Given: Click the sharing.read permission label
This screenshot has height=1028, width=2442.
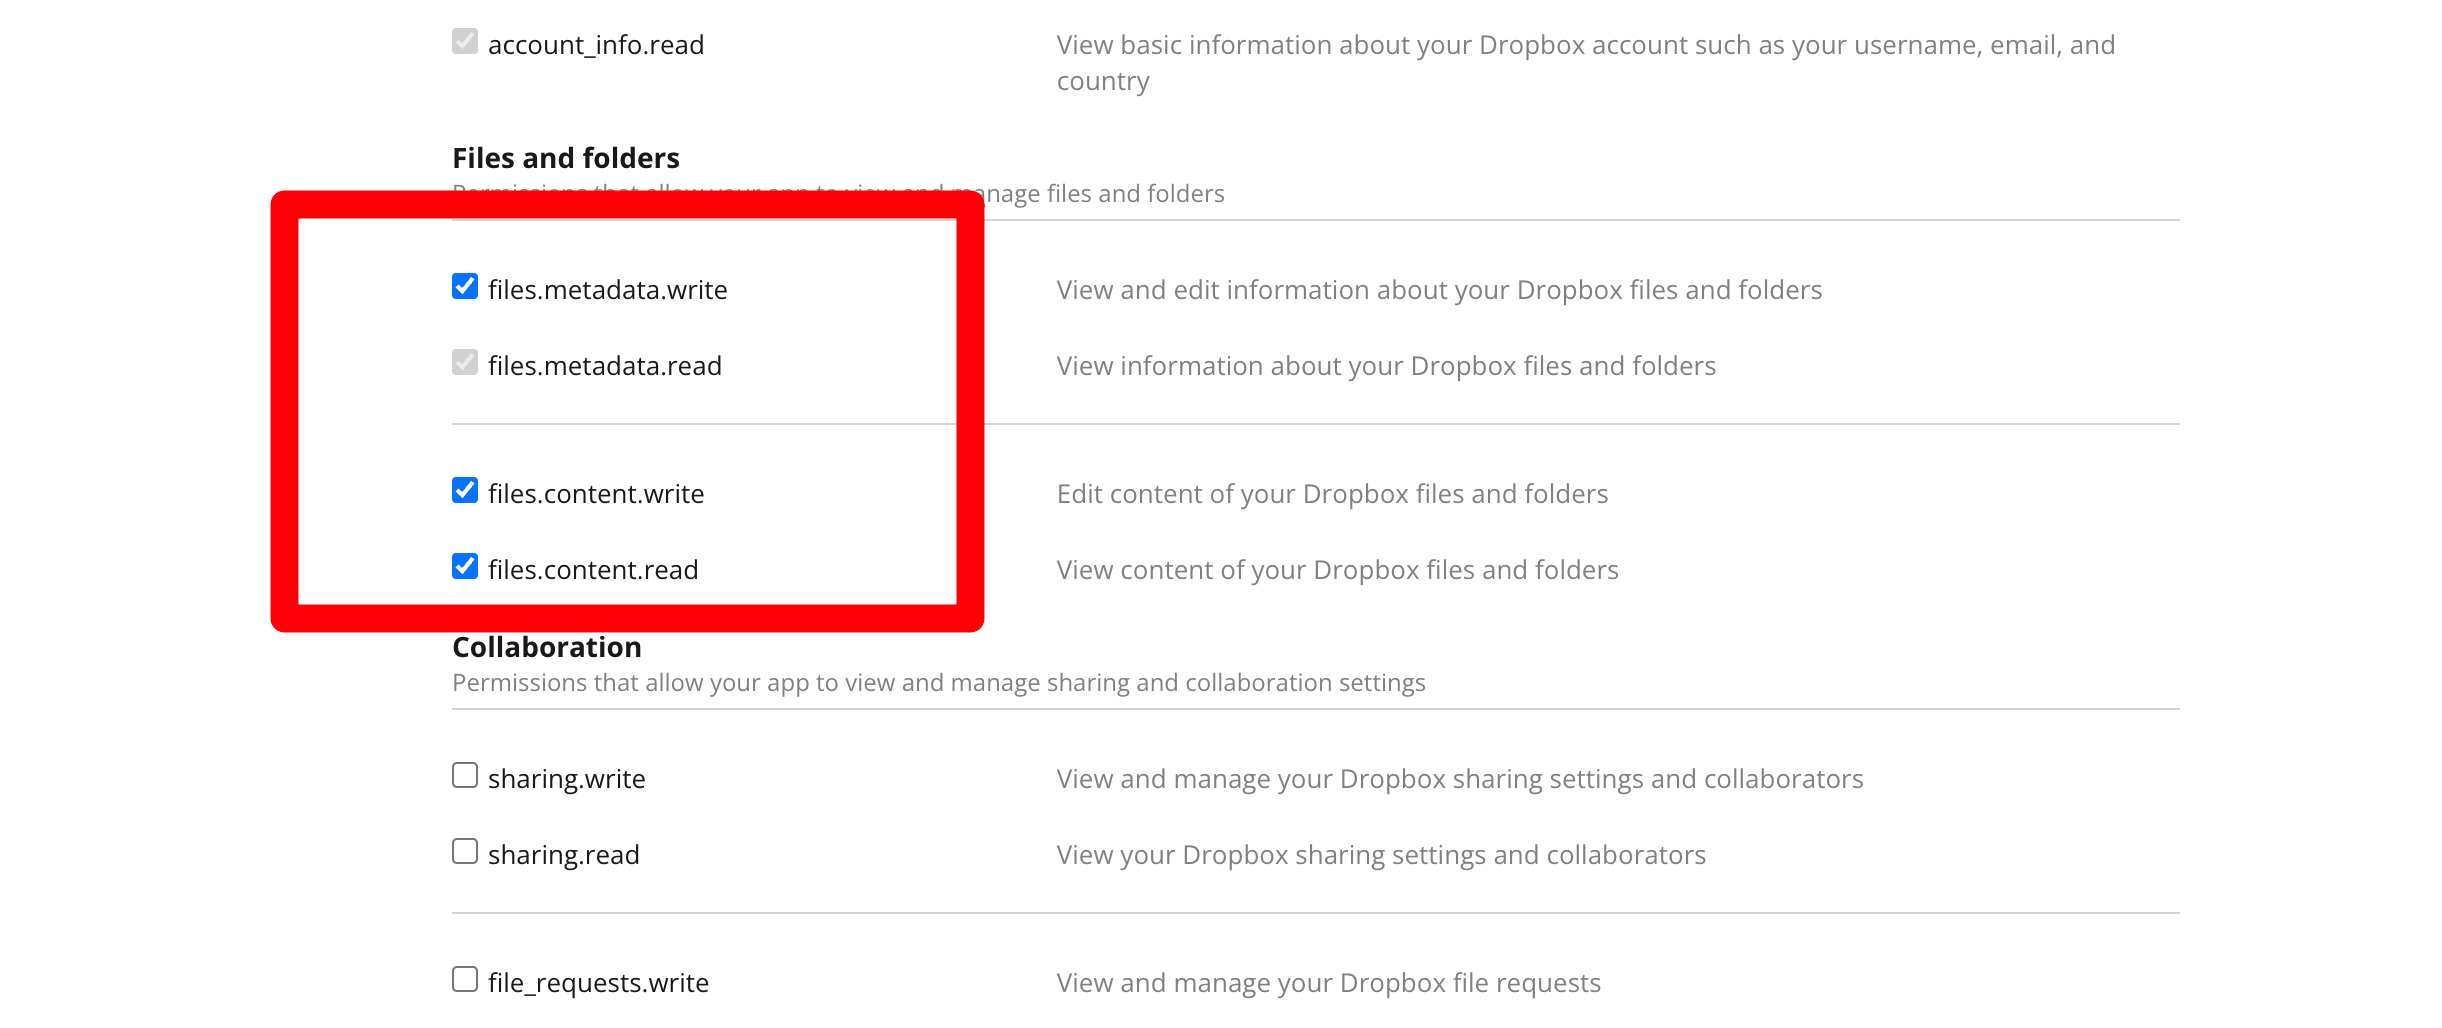Looking at the screenshot, I should click(563, 855).
